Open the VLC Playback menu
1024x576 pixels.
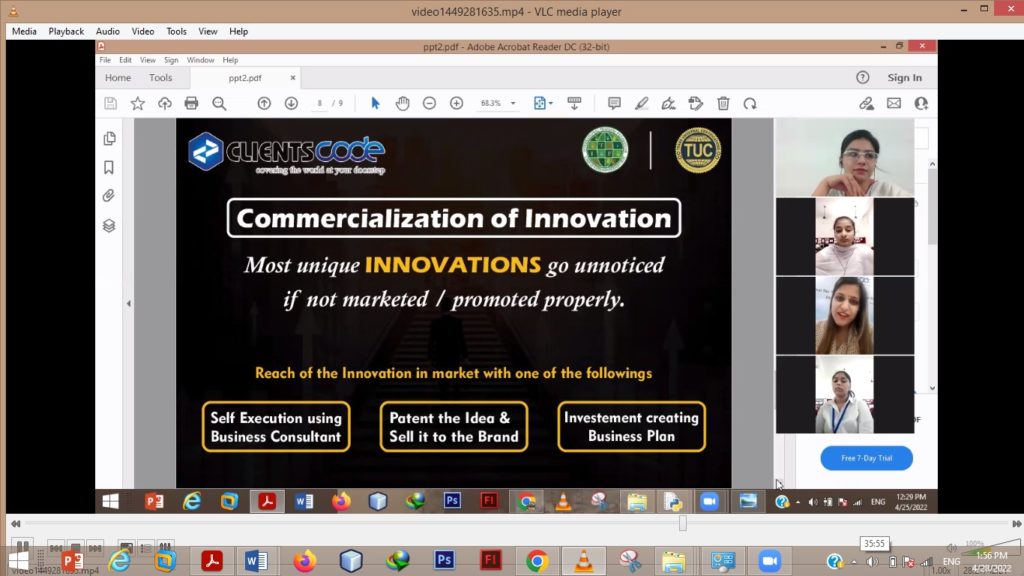66,31
